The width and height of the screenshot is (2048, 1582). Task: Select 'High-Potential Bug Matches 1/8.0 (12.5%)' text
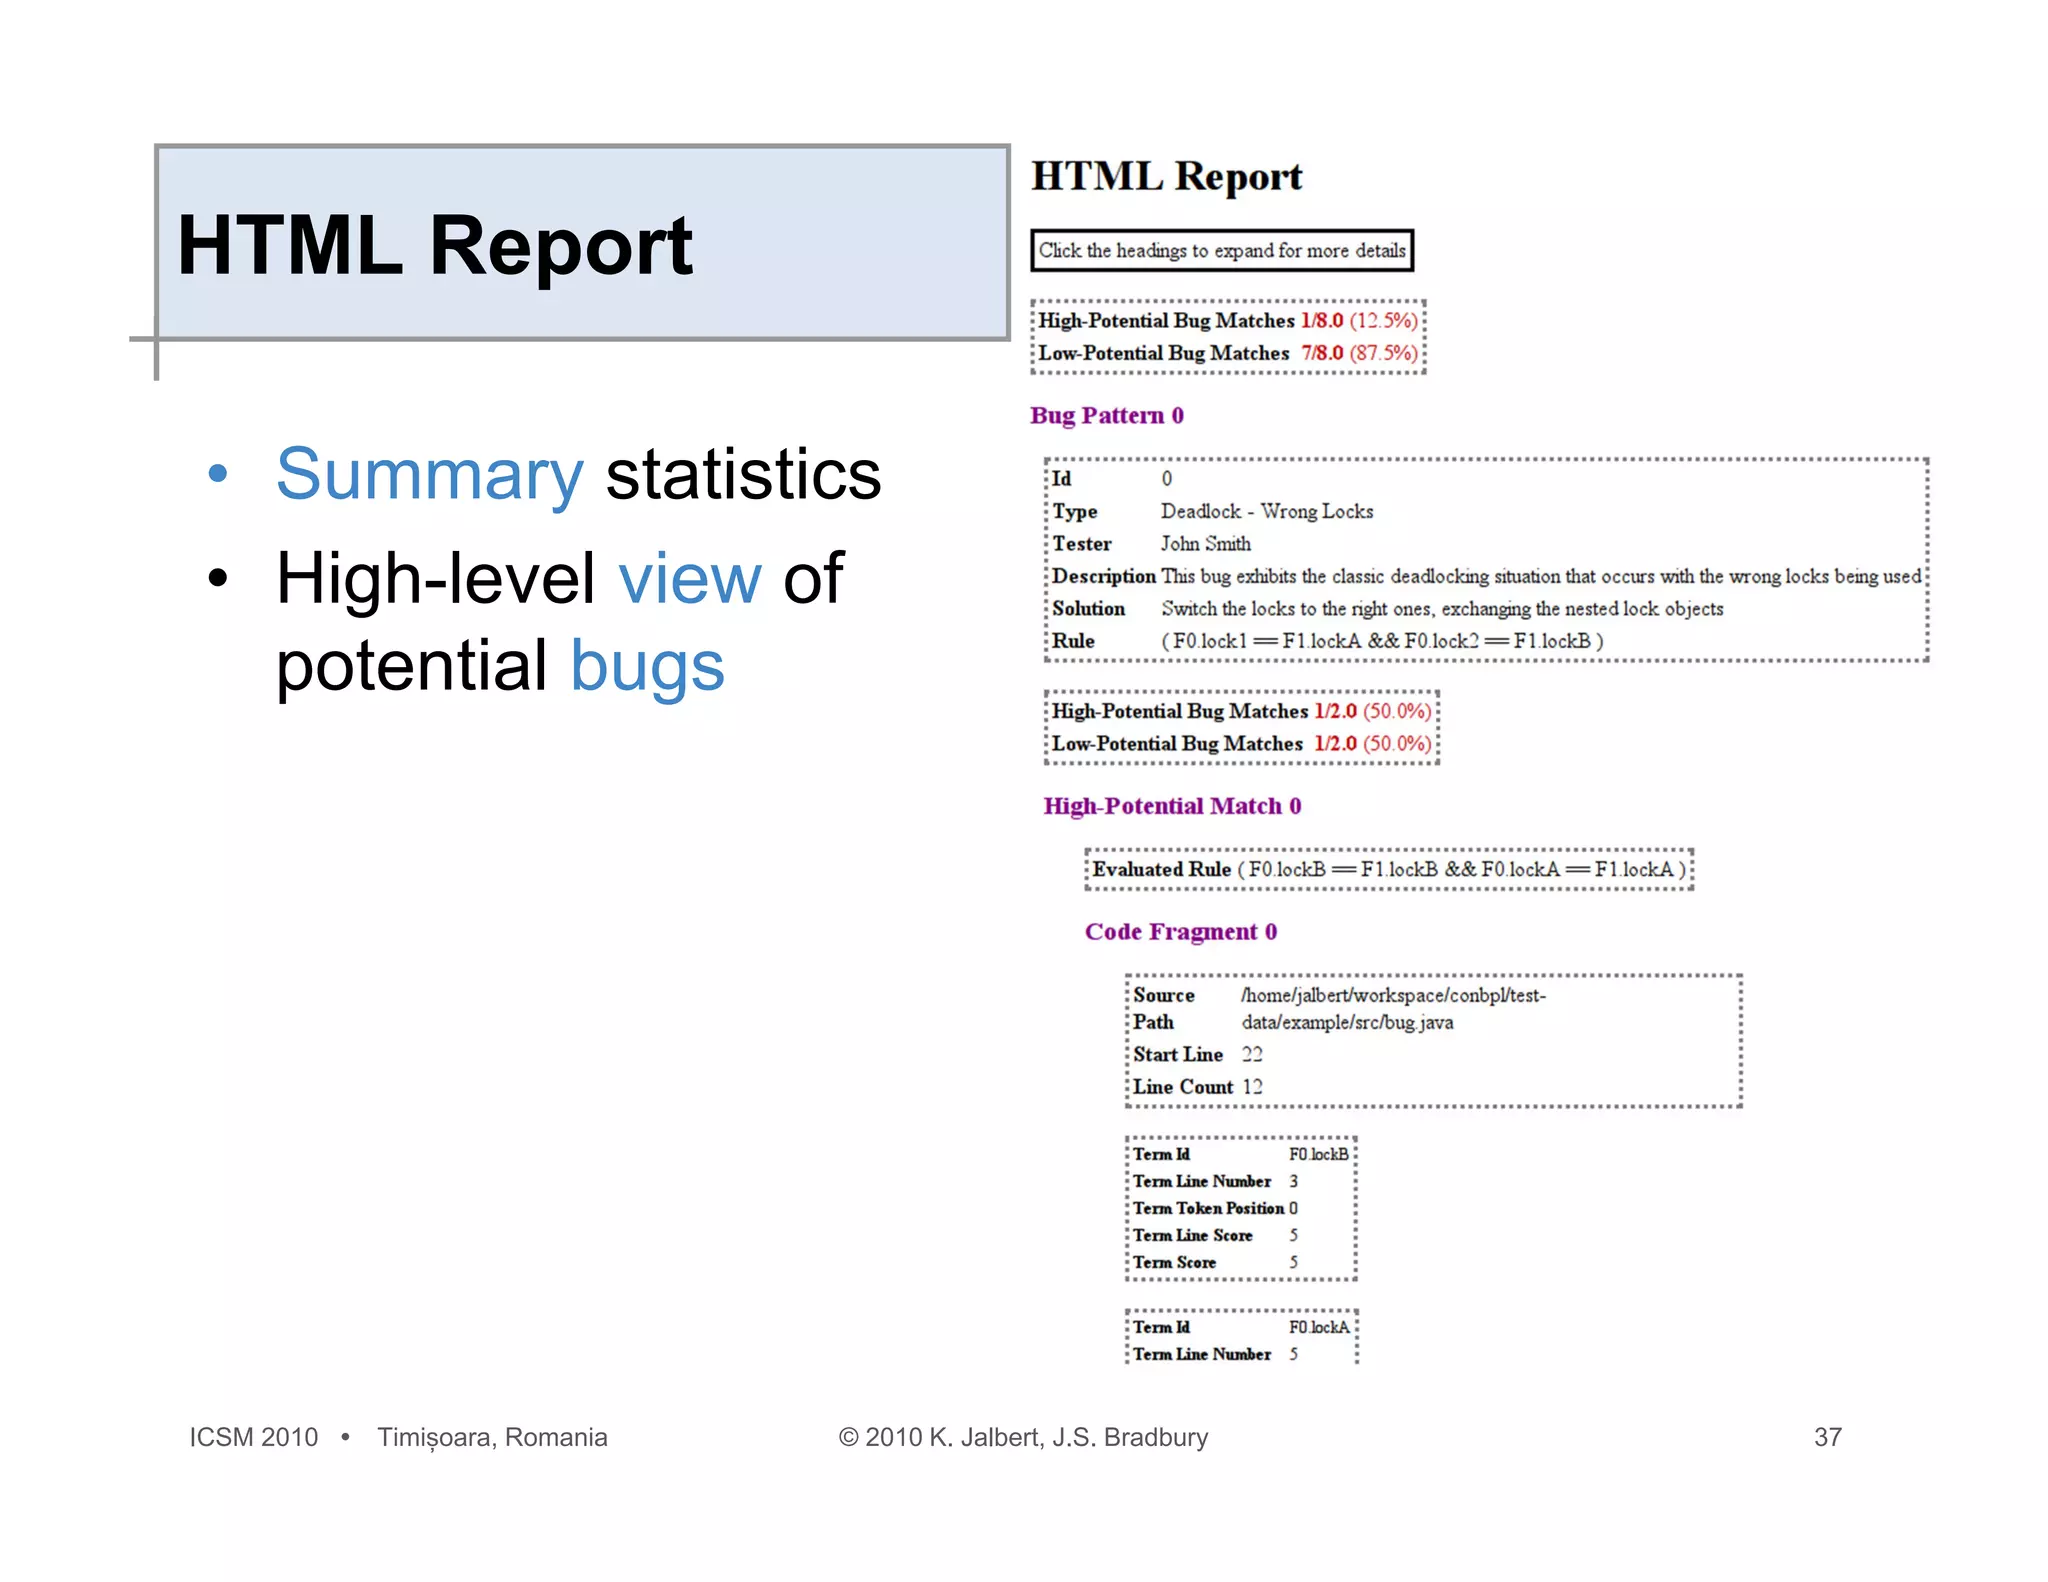click(1228, 321)
